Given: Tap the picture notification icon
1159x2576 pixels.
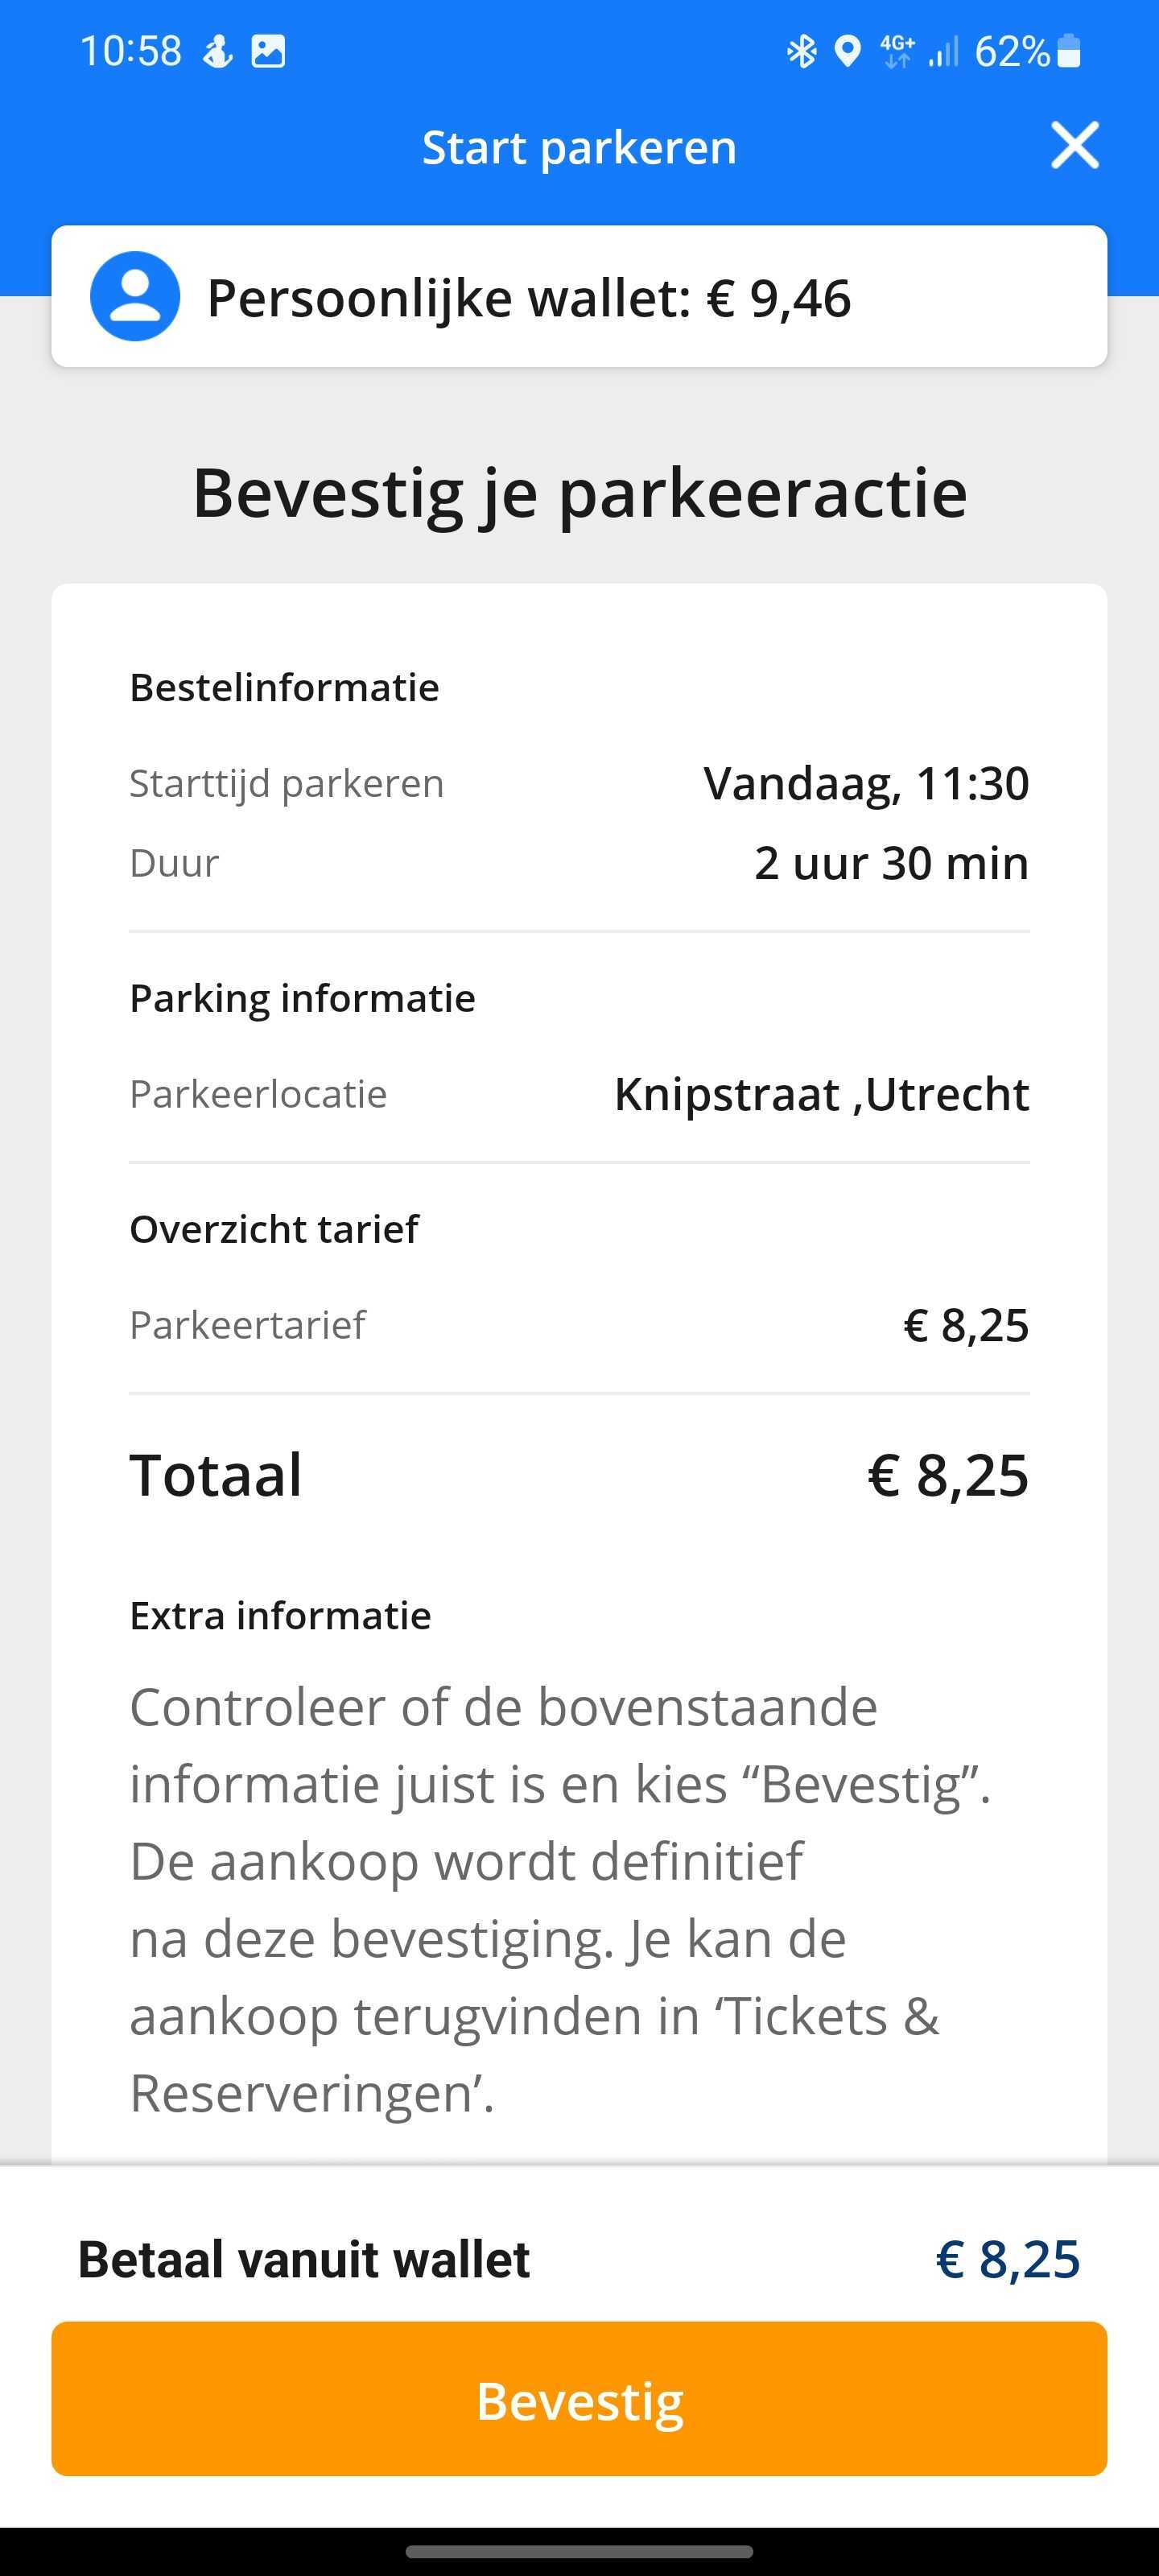Looking at the screenshot, I should pos(267,51).
